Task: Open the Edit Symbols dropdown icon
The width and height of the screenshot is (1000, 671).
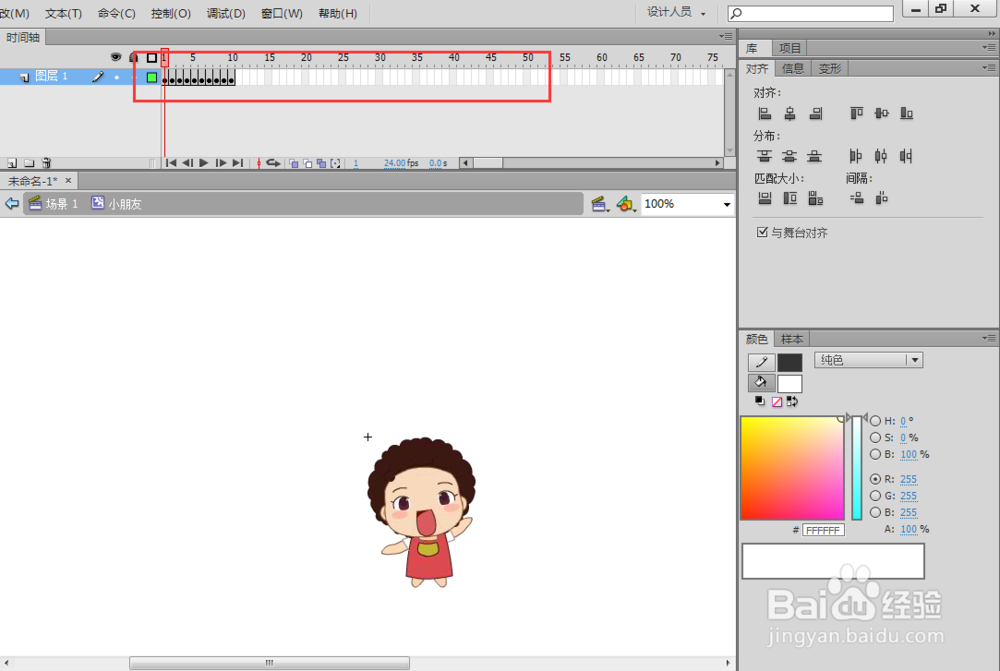Action: click(626, 204)
